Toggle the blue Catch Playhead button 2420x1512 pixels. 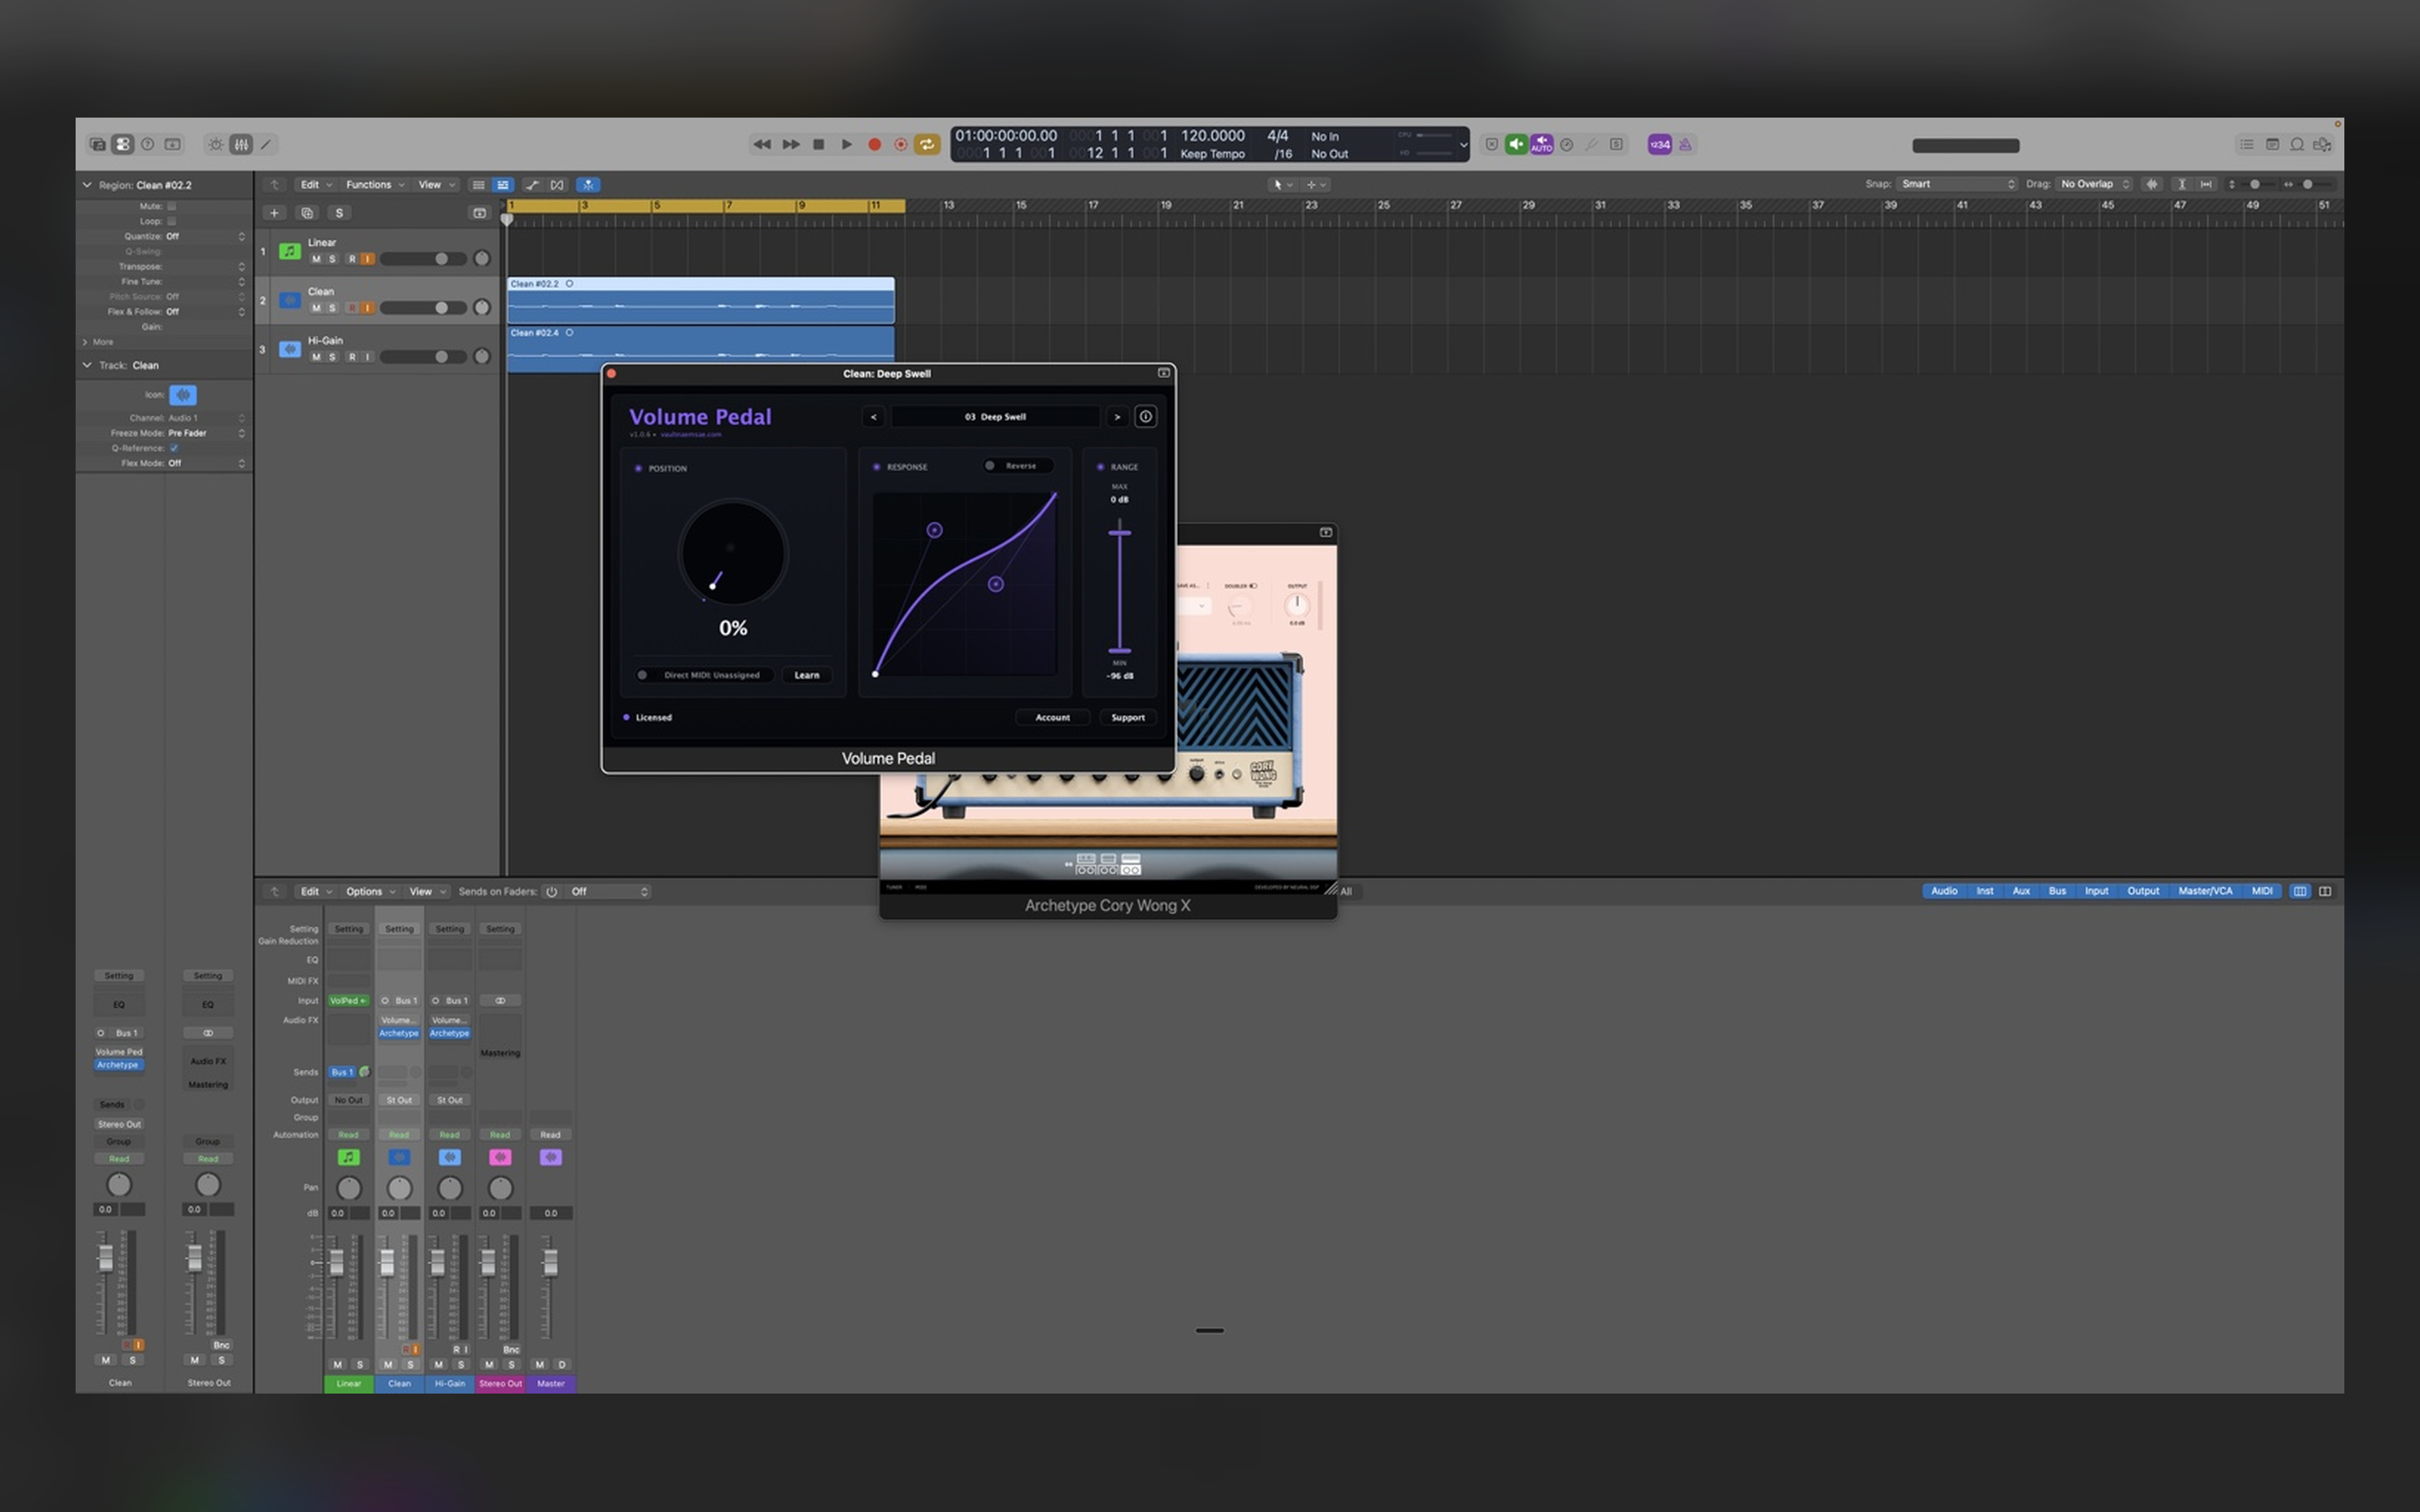coord(588,184)
